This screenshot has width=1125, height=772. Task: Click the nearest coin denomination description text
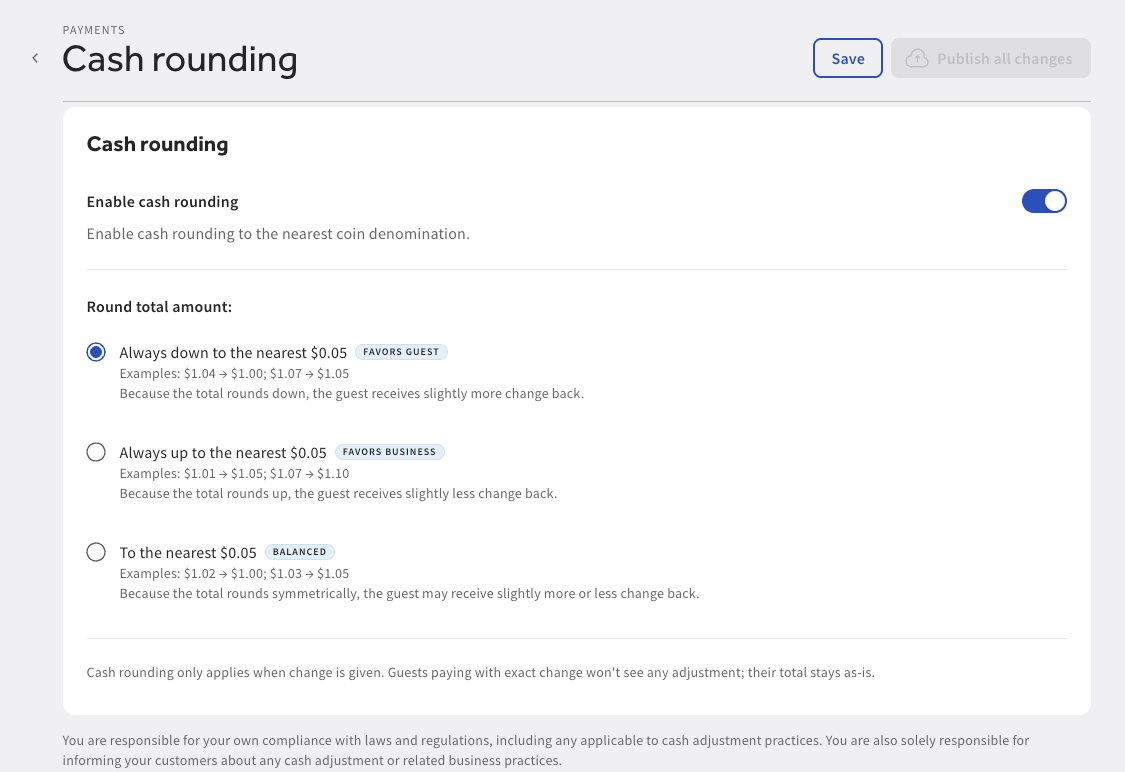pos(278,234)
